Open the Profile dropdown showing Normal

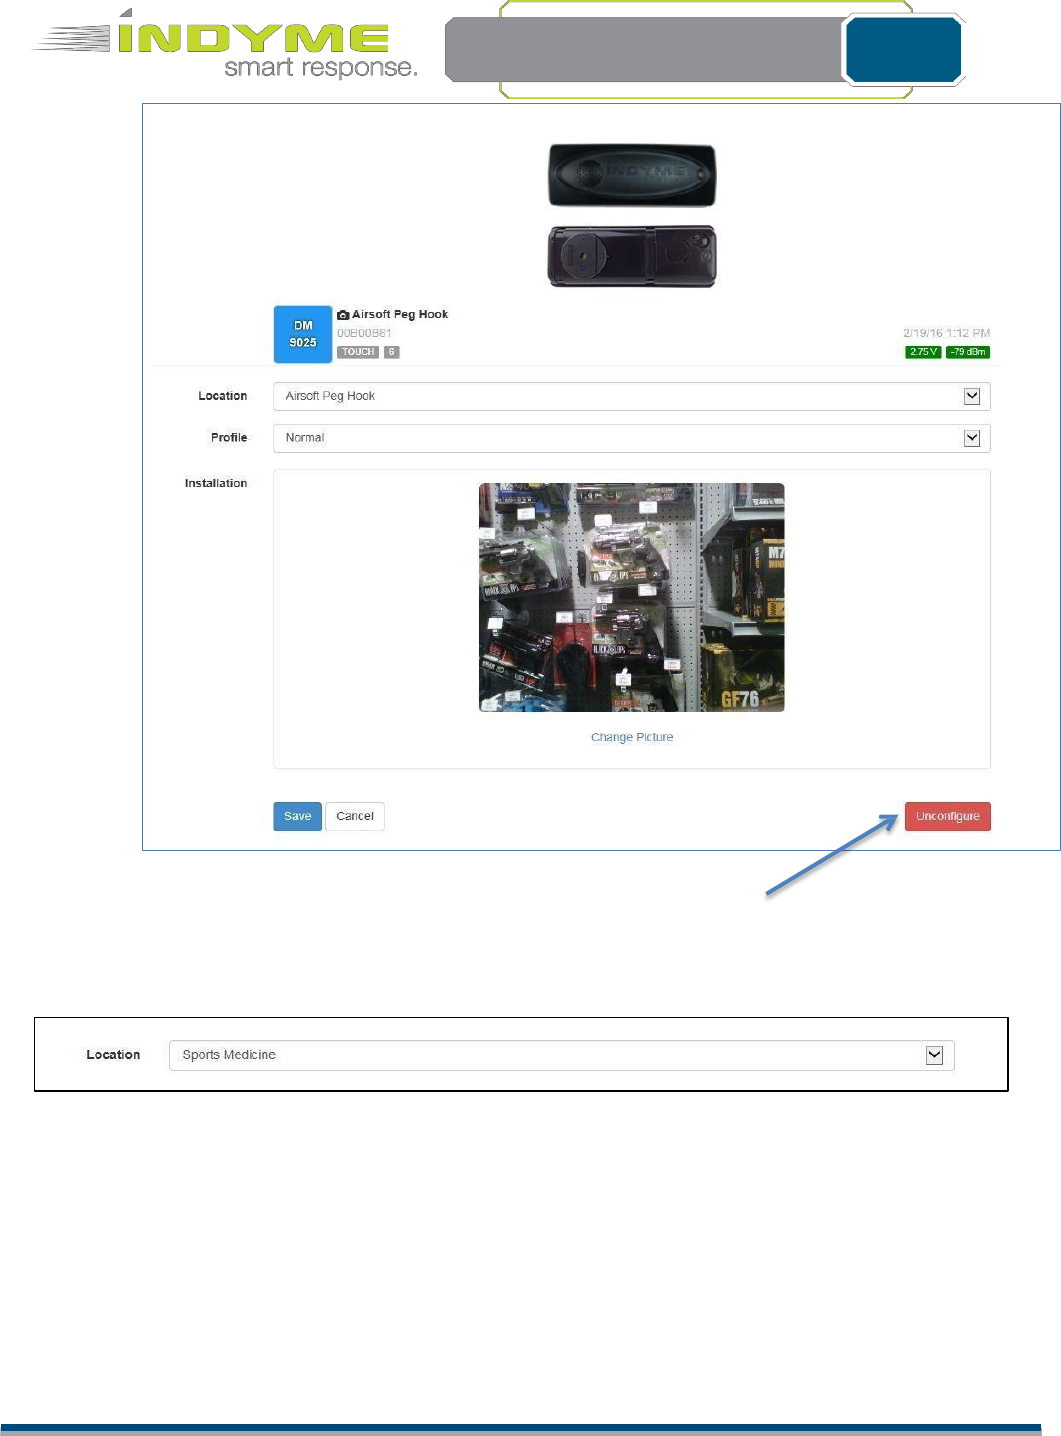click(632, 438)
